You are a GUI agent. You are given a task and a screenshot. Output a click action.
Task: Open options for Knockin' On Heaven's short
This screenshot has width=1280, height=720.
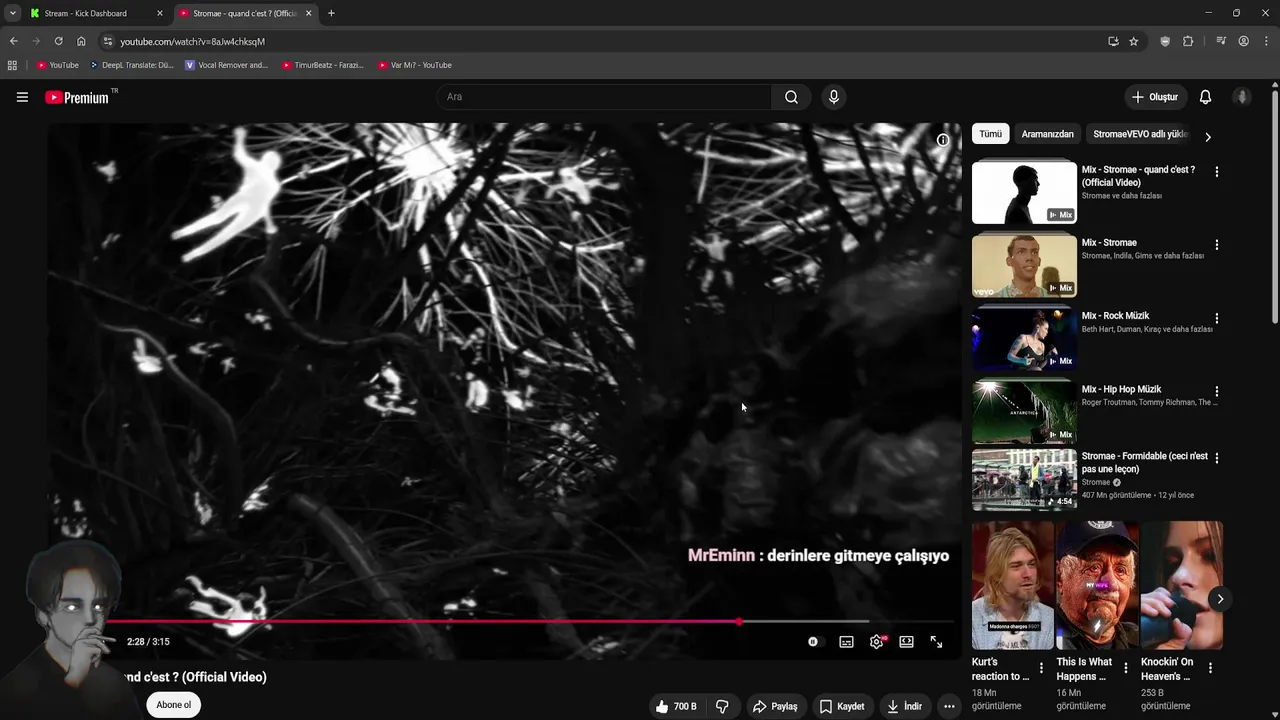pyautogui.click(x=1211, y=668)
